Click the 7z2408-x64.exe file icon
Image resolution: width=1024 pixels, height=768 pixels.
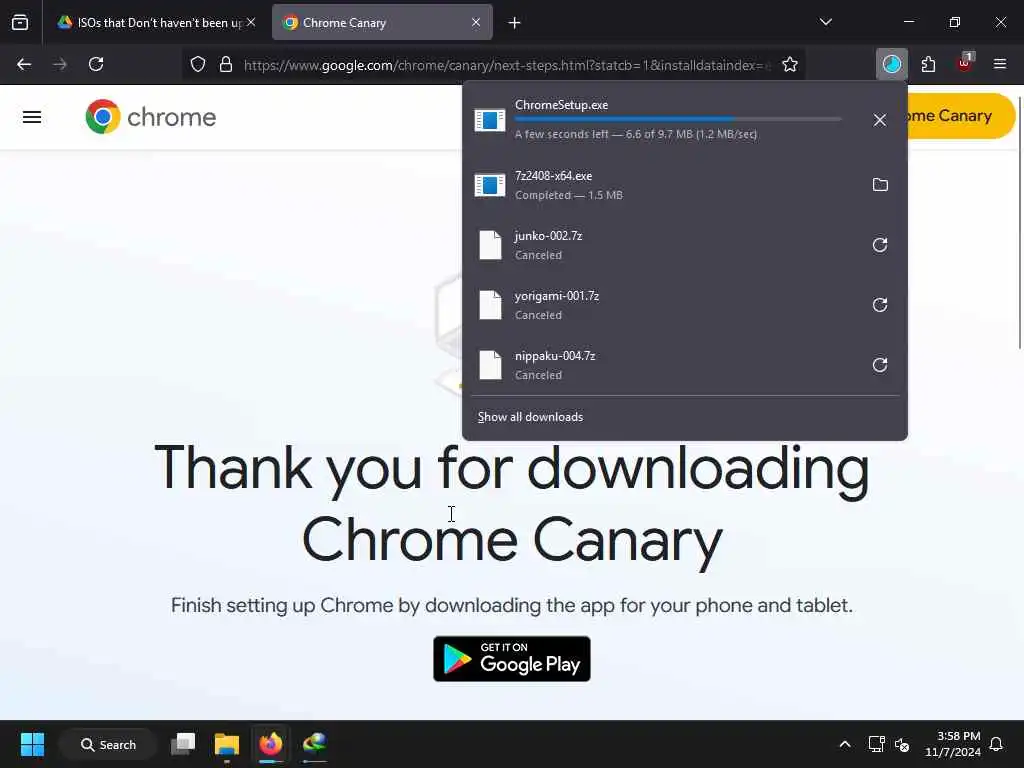click(490, 185)
